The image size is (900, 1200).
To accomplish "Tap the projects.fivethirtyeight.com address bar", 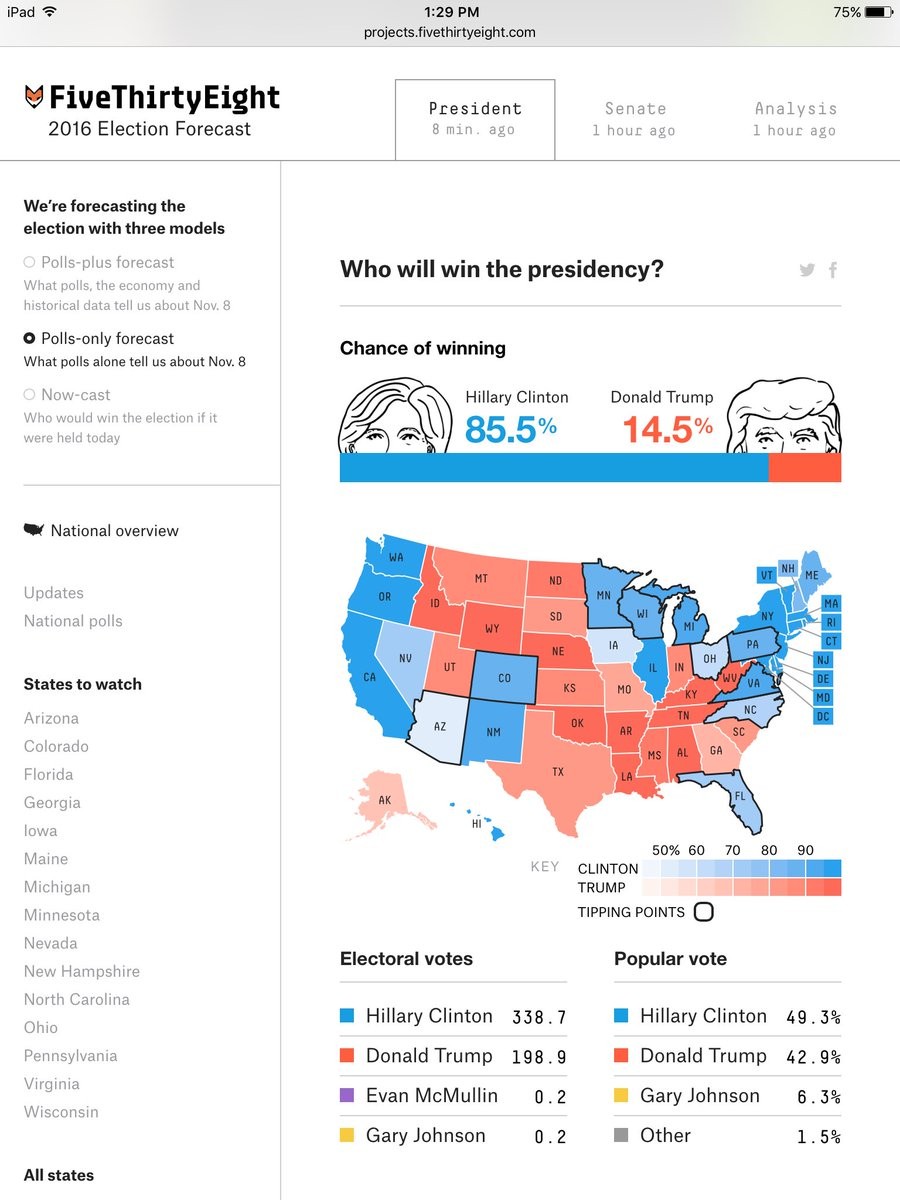I will click(449, 32).
